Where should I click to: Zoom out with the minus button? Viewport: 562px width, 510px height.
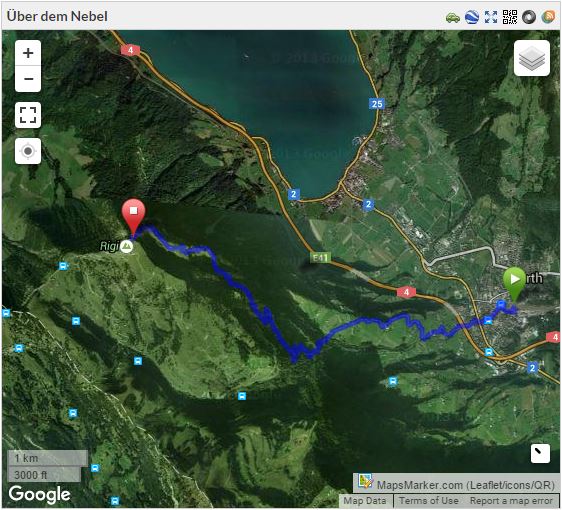pyautogui.click(x=28, y=79)
